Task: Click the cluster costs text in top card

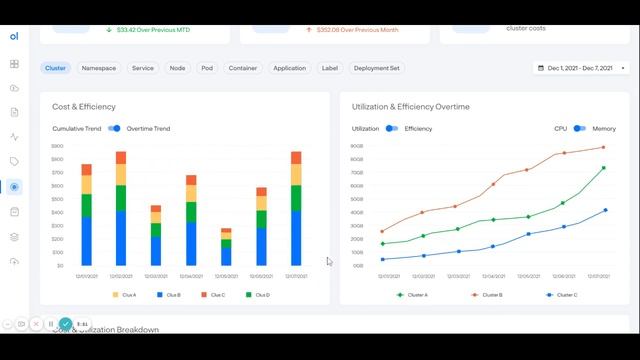Action: 526,29
